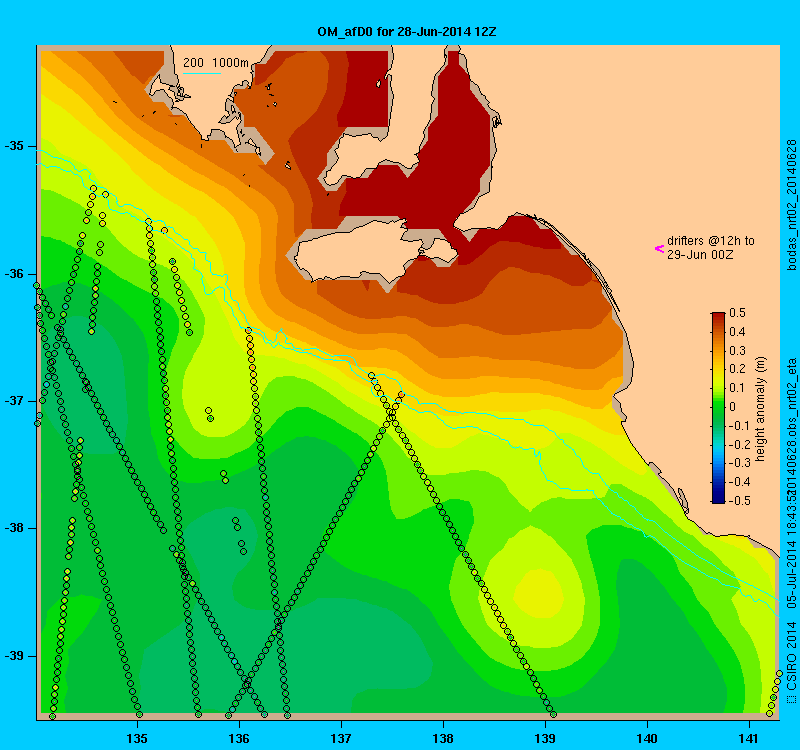Click the '137' longitude axis label
The image size is (800, 750).
(341, 739)
